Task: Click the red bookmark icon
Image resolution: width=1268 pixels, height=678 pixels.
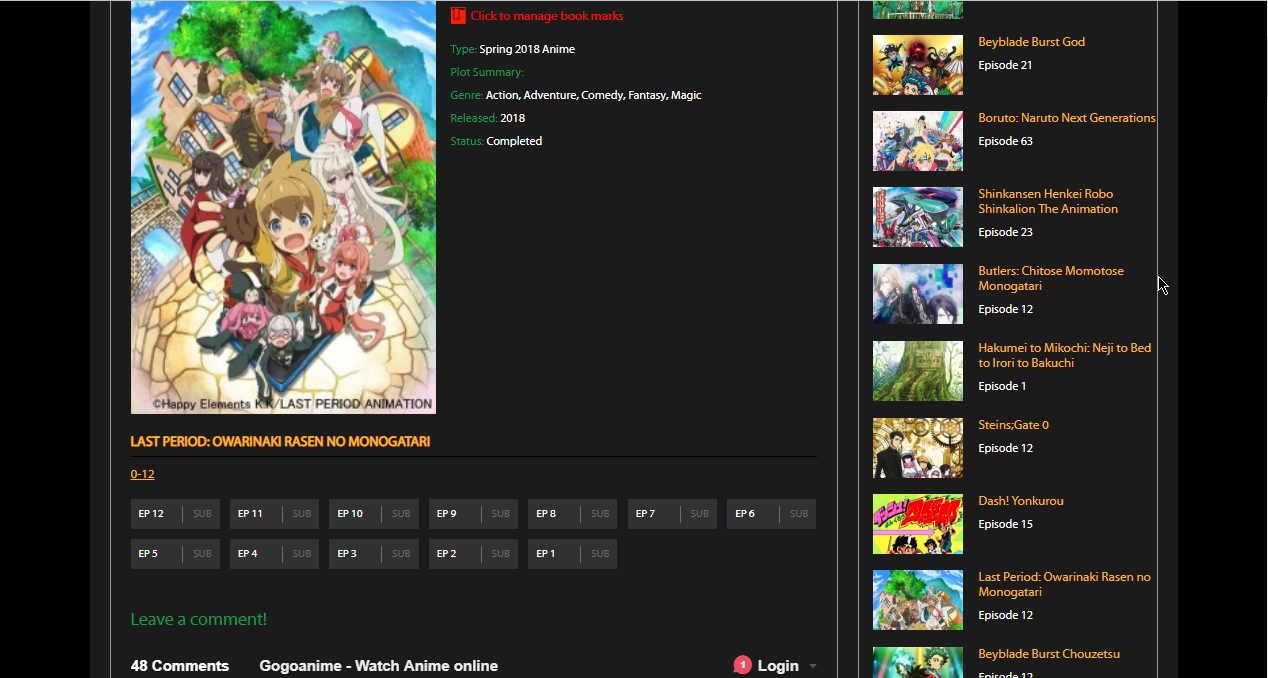Action: point(458,16)
